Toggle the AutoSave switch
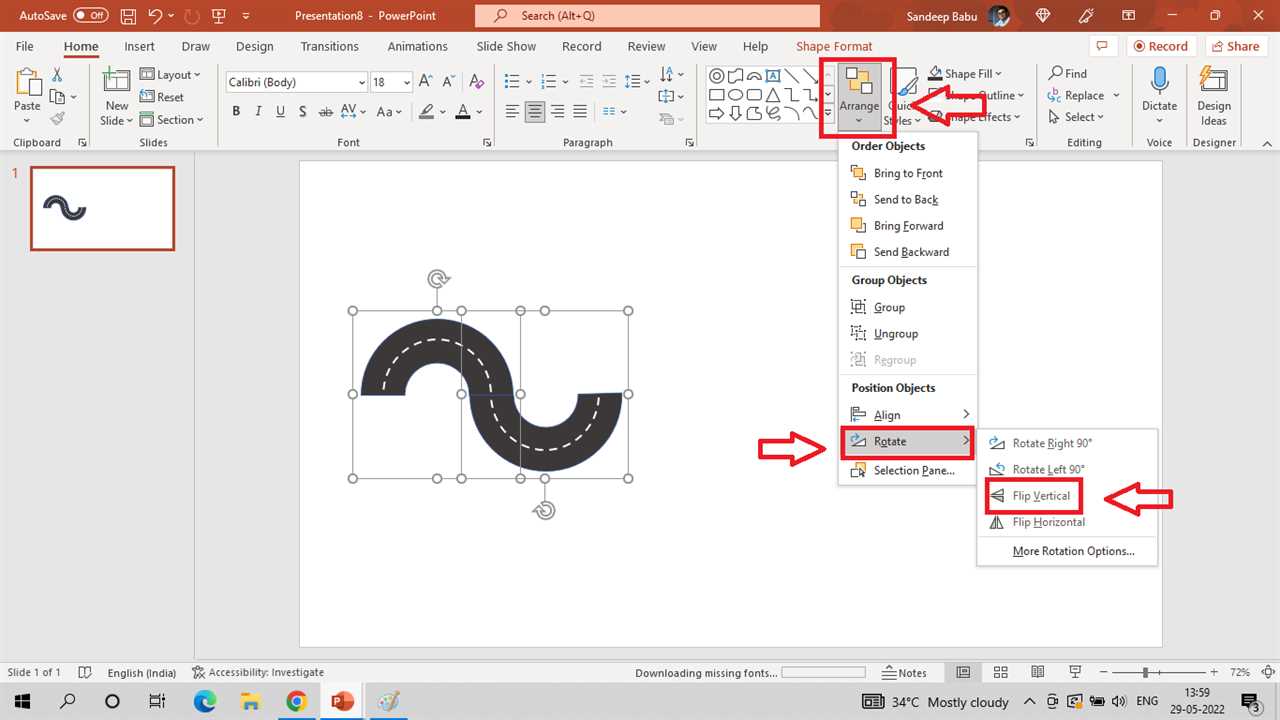This screenshot has height=720, width=1280. [x=91, y=16]
